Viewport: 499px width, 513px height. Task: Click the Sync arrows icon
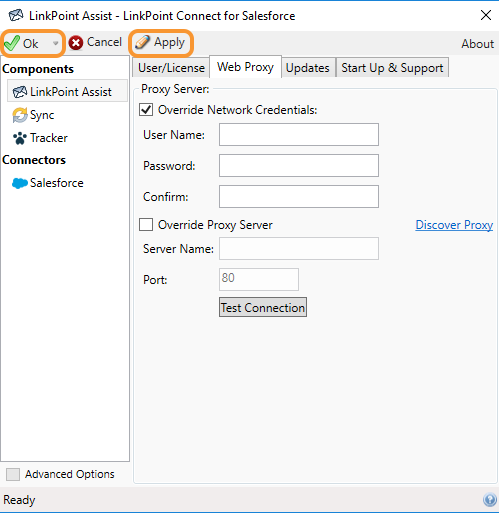(x=20, y=115)
